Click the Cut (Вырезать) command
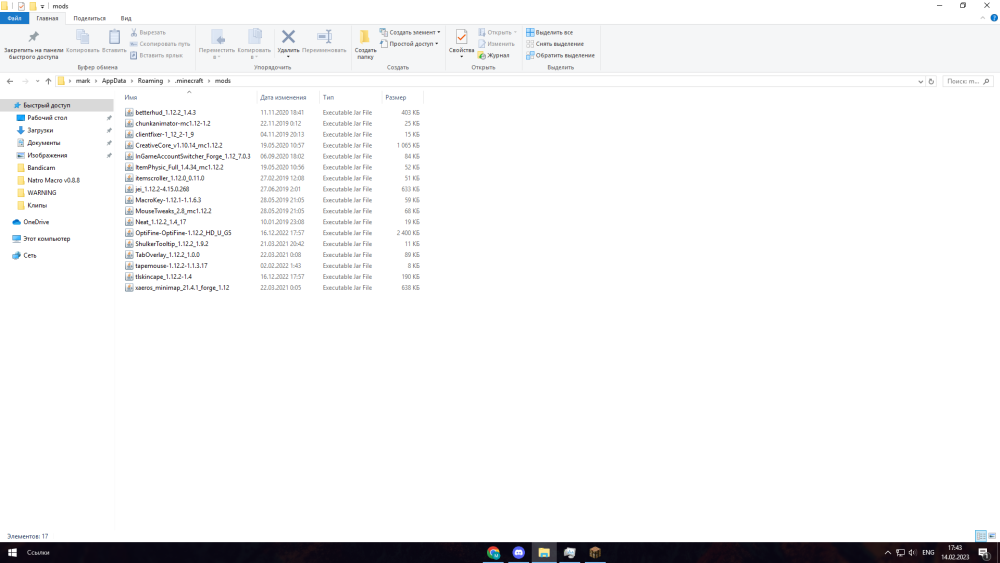This screenshot has height=563, width=1000. tap(148, 33)
